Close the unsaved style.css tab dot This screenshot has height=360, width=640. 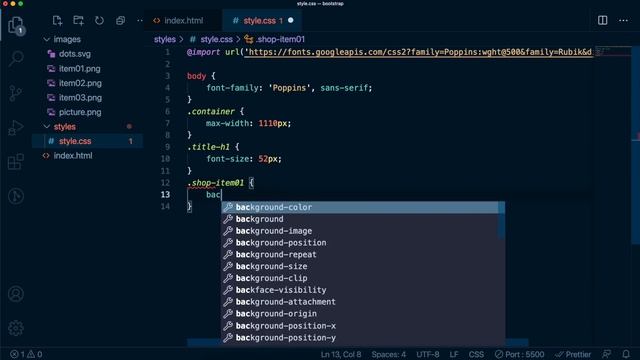(x=291, y=20)
